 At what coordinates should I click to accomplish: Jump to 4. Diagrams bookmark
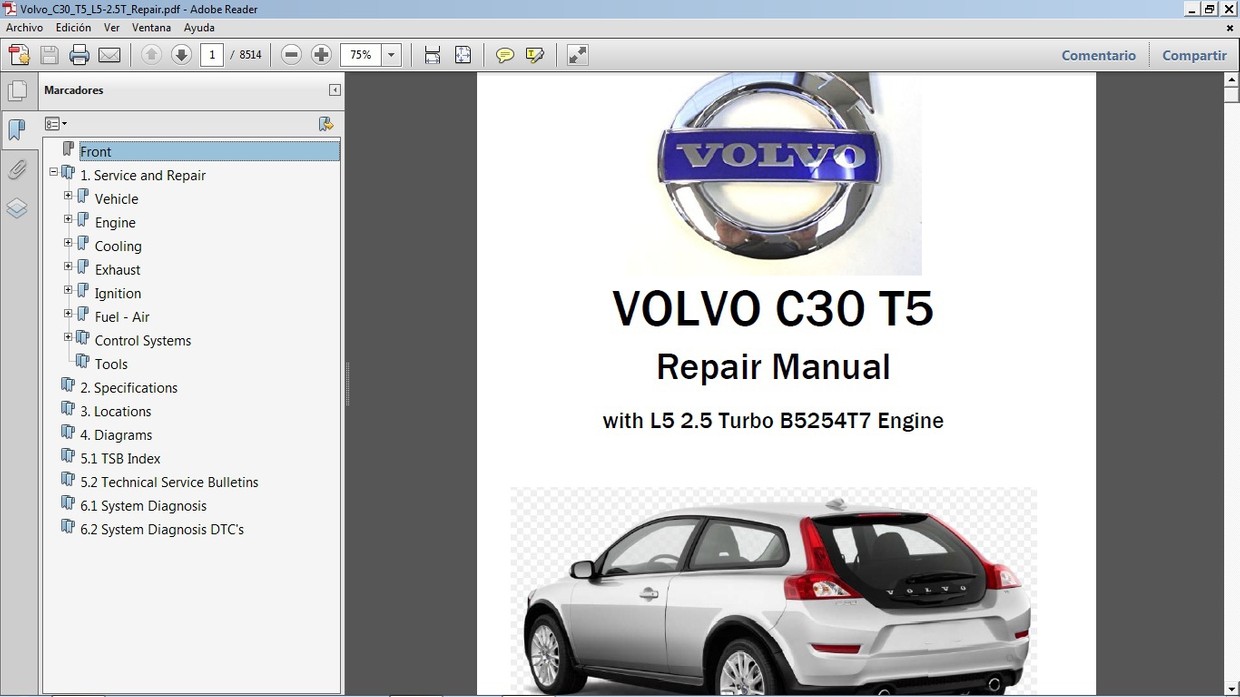116,435
